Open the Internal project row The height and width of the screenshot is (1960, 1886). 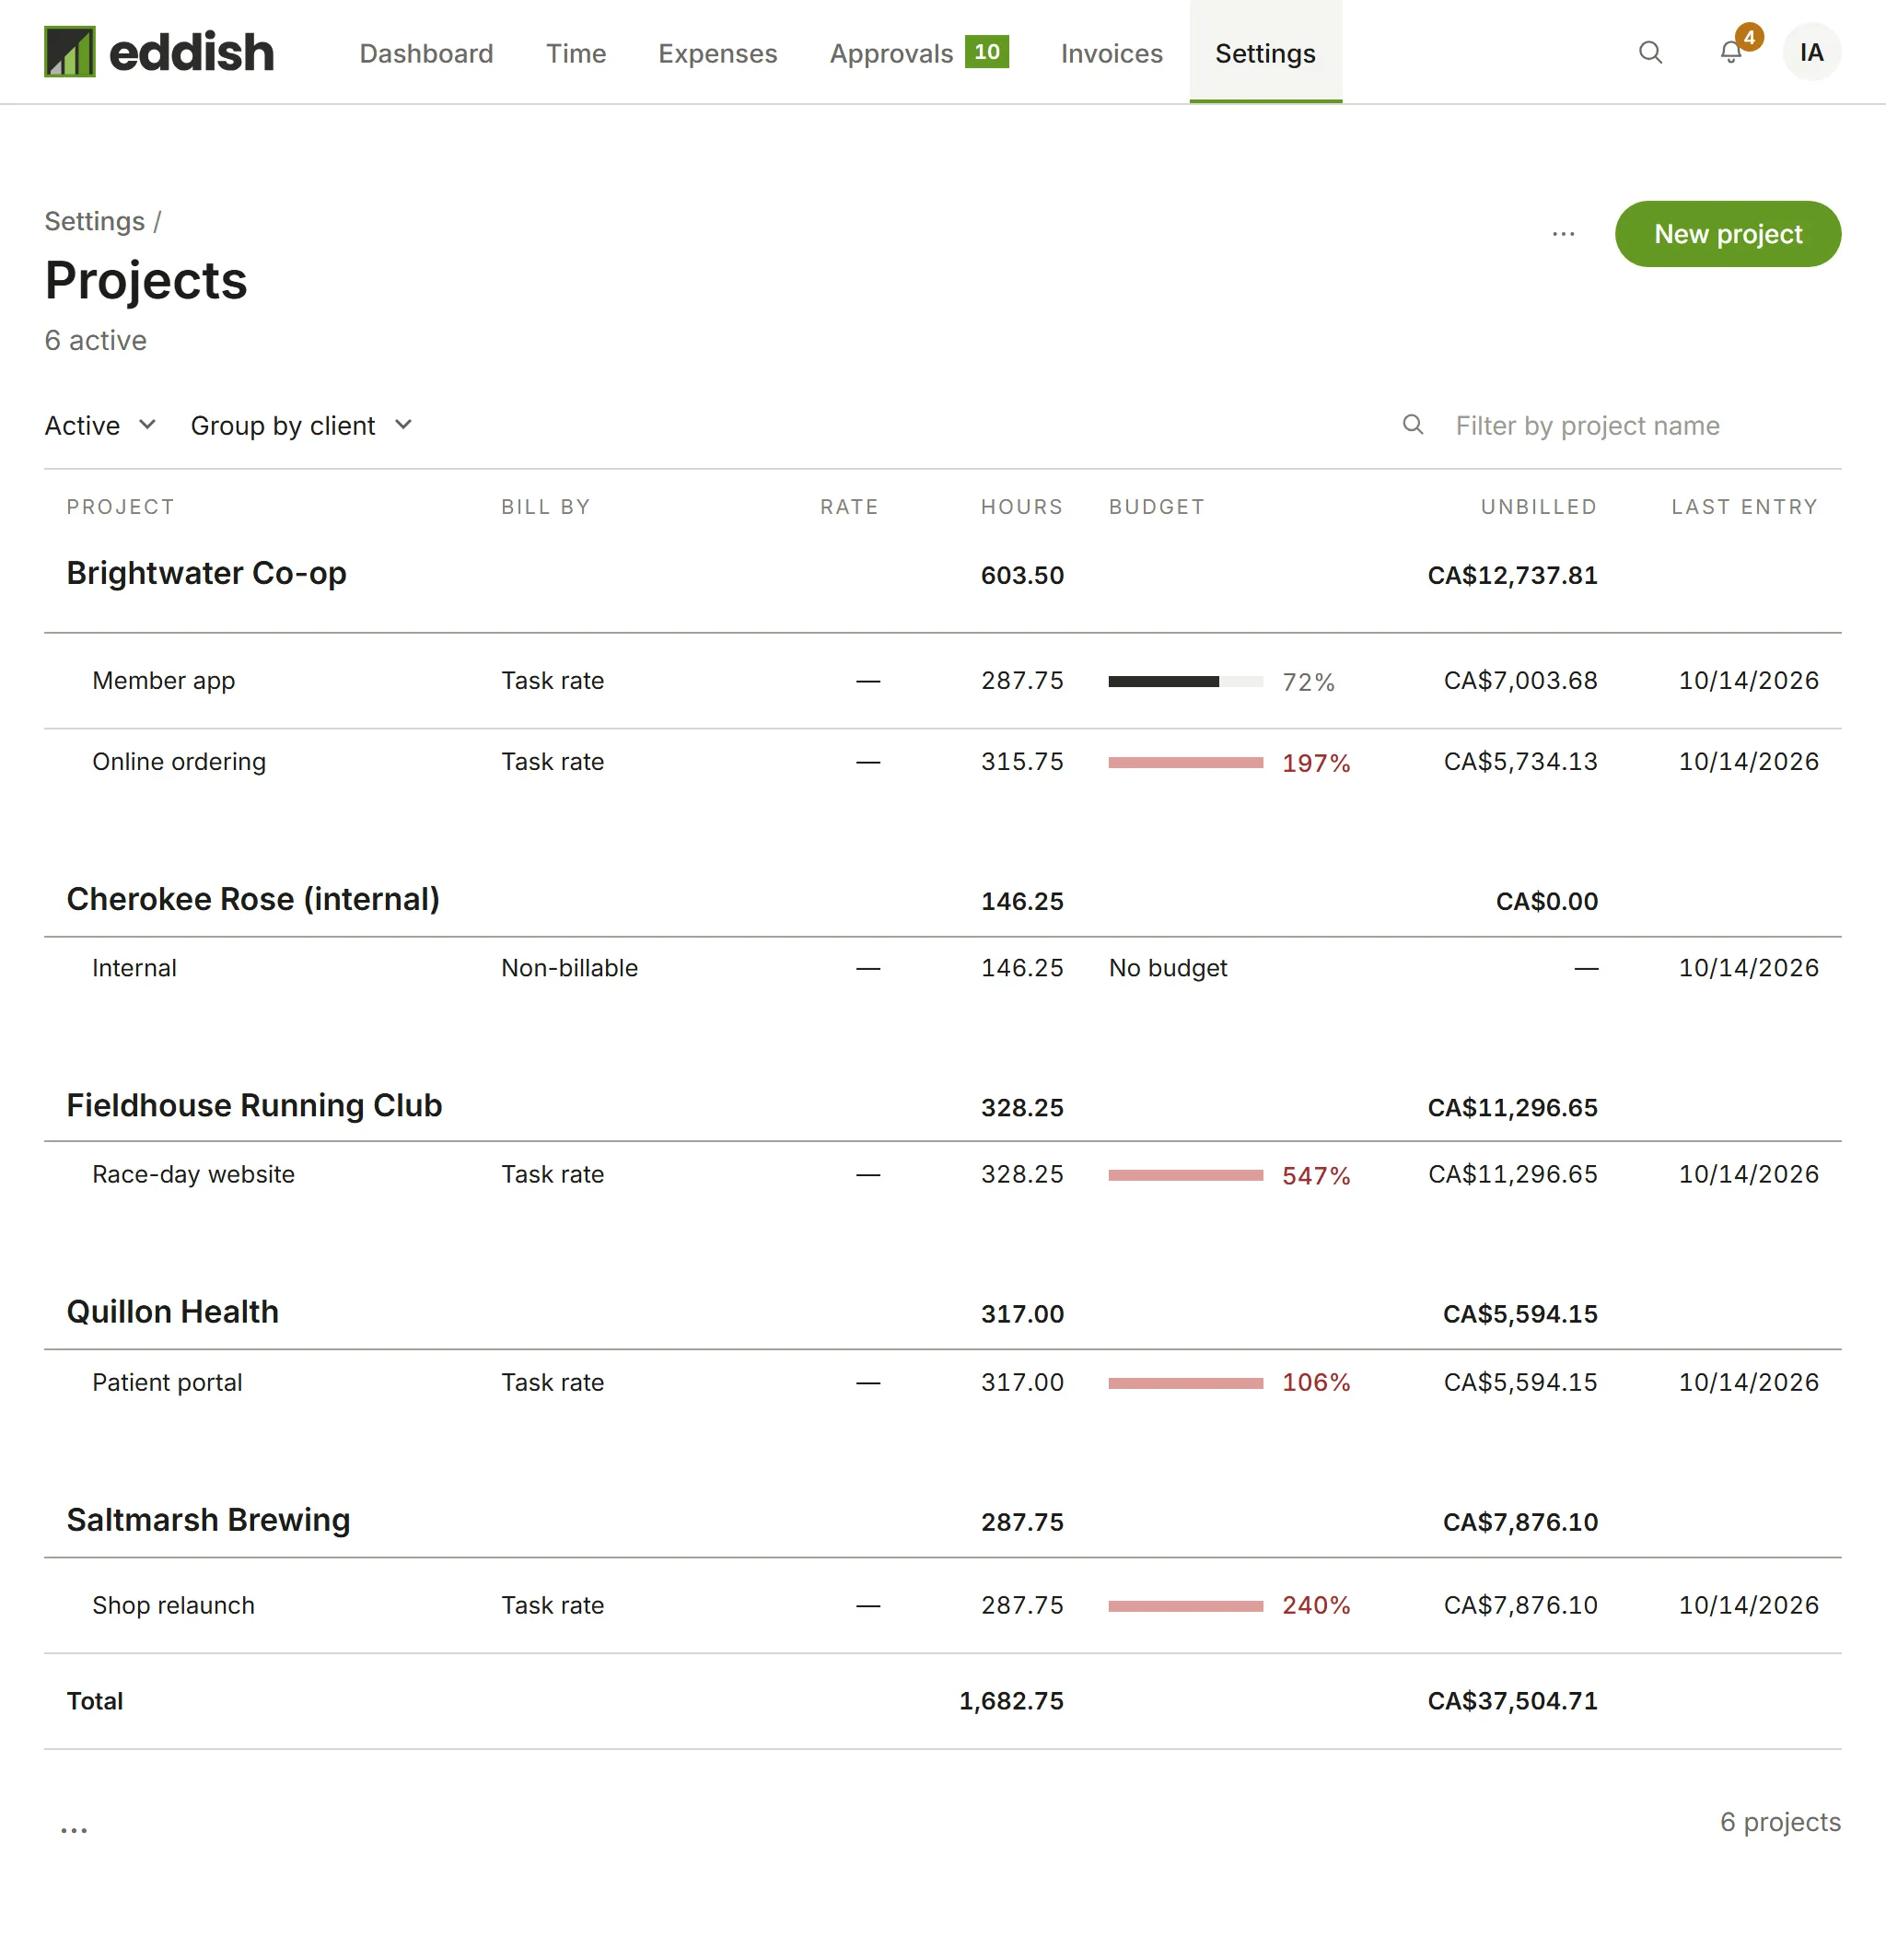[x=942, y=968]
